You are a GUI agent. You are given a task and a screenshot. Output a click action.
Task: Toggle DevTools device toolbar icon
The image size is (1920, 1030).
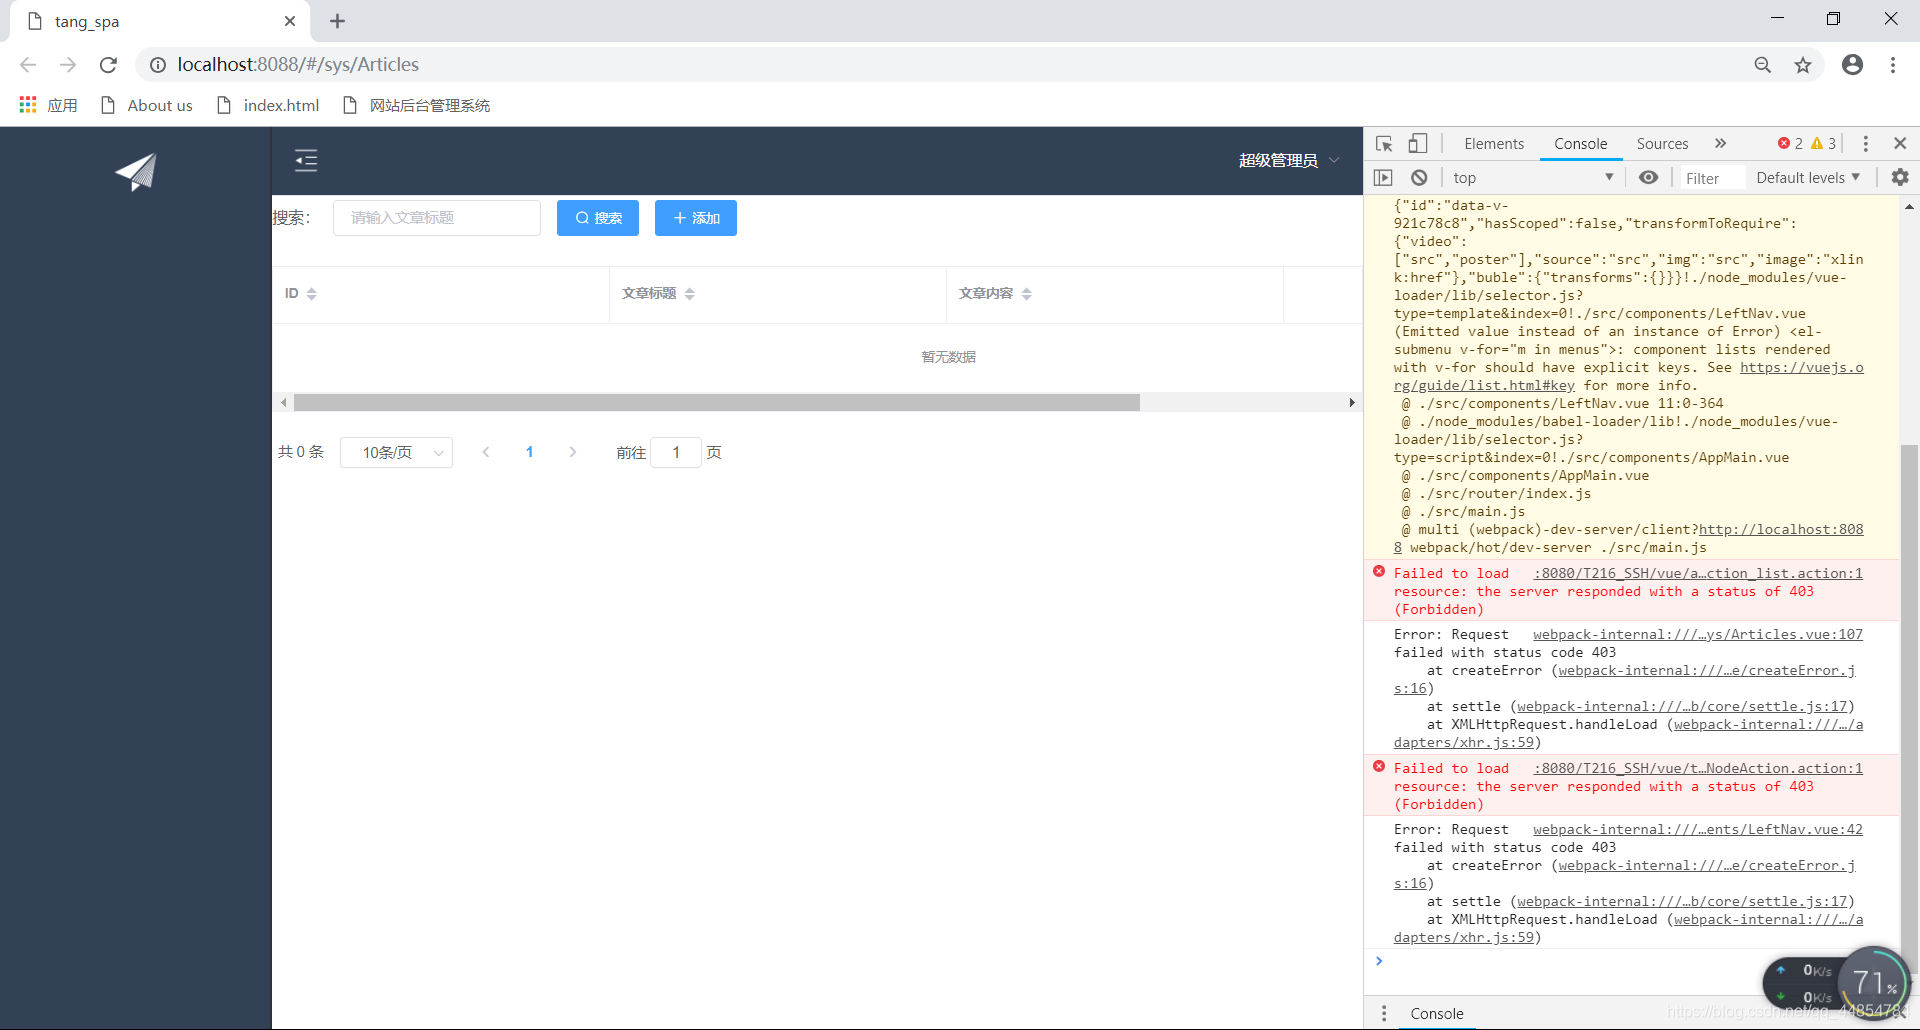click(1418, 144)
